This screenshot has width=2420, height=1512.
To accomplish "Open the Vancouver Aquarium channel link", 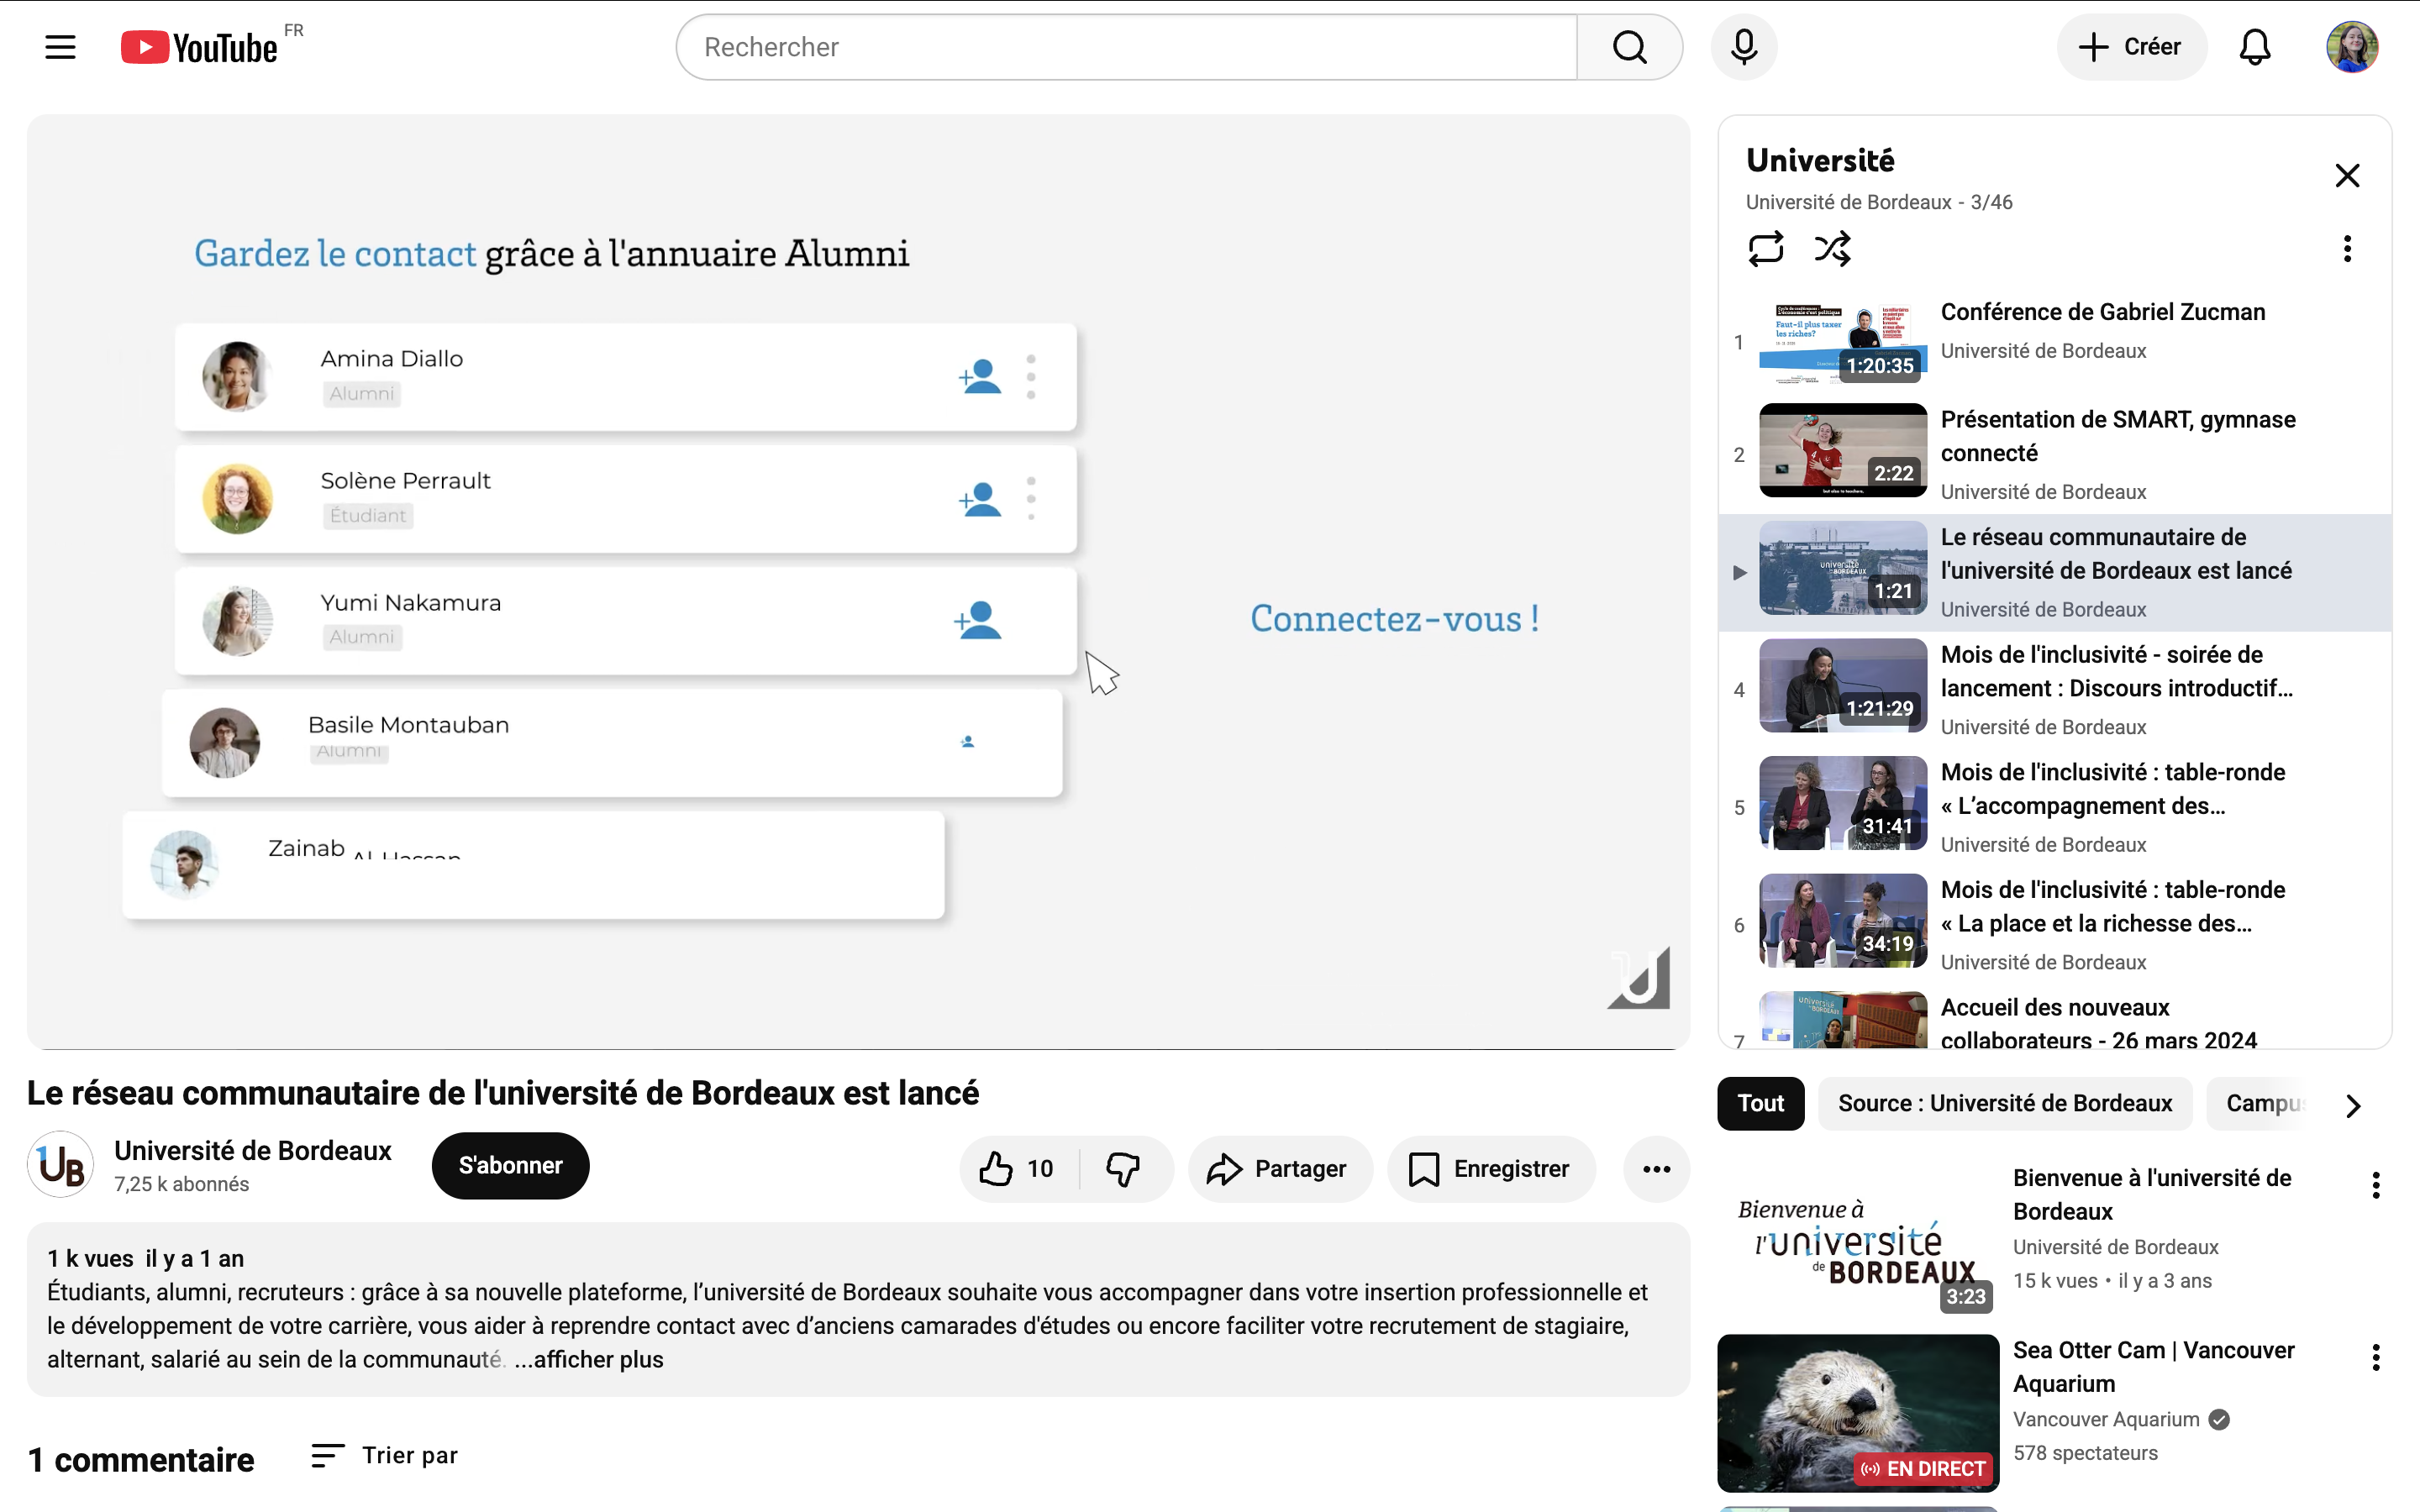I will pyautogui.click(x=2105, y=1420).
